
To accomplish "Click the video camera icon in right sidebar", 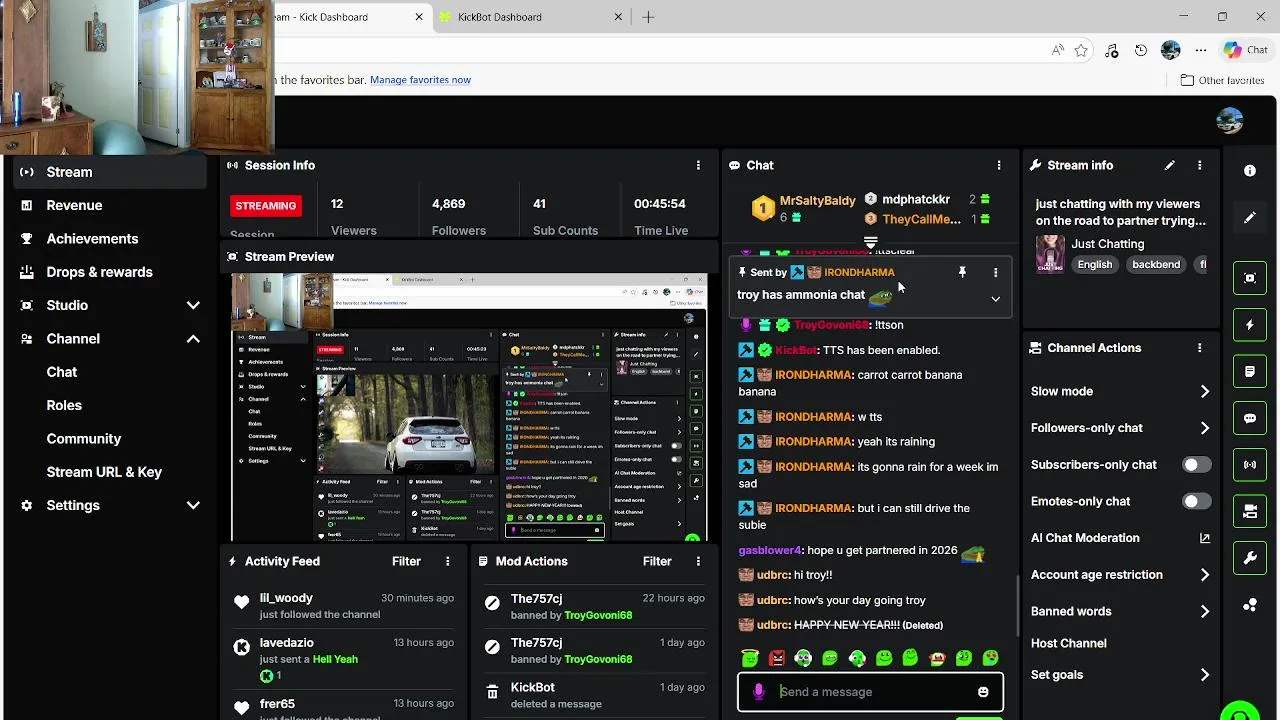I will 1249,511.
